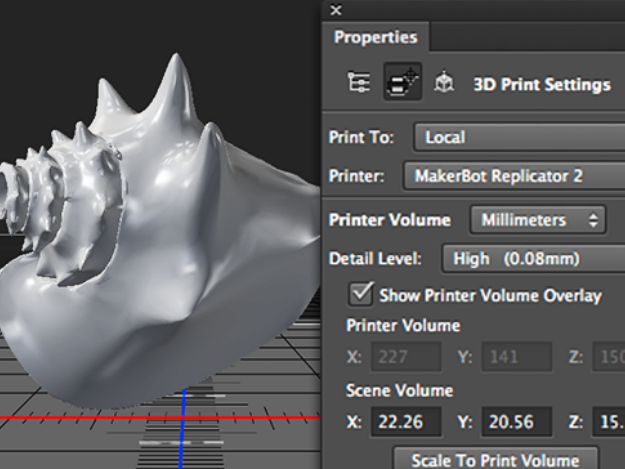This screenshot has width=625, height=469.
Task: Click the red X axis line
Action: point(160,418)
